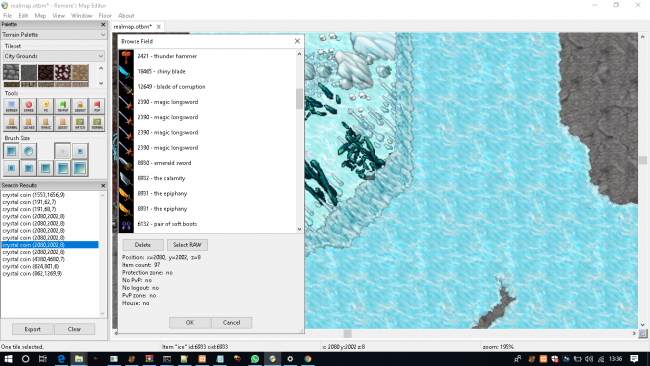Click the Select RAW button
The image size is (650, 366).
click(187, 245)
